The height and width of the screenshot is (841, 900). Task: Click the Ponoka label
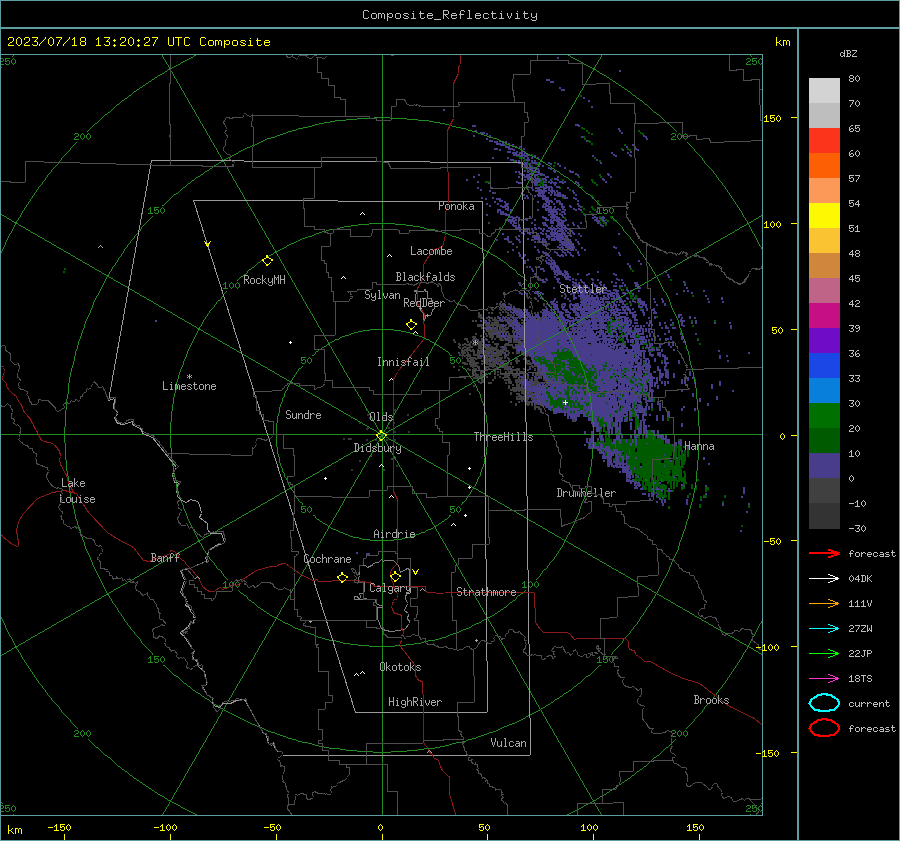[x=456, y=206]
